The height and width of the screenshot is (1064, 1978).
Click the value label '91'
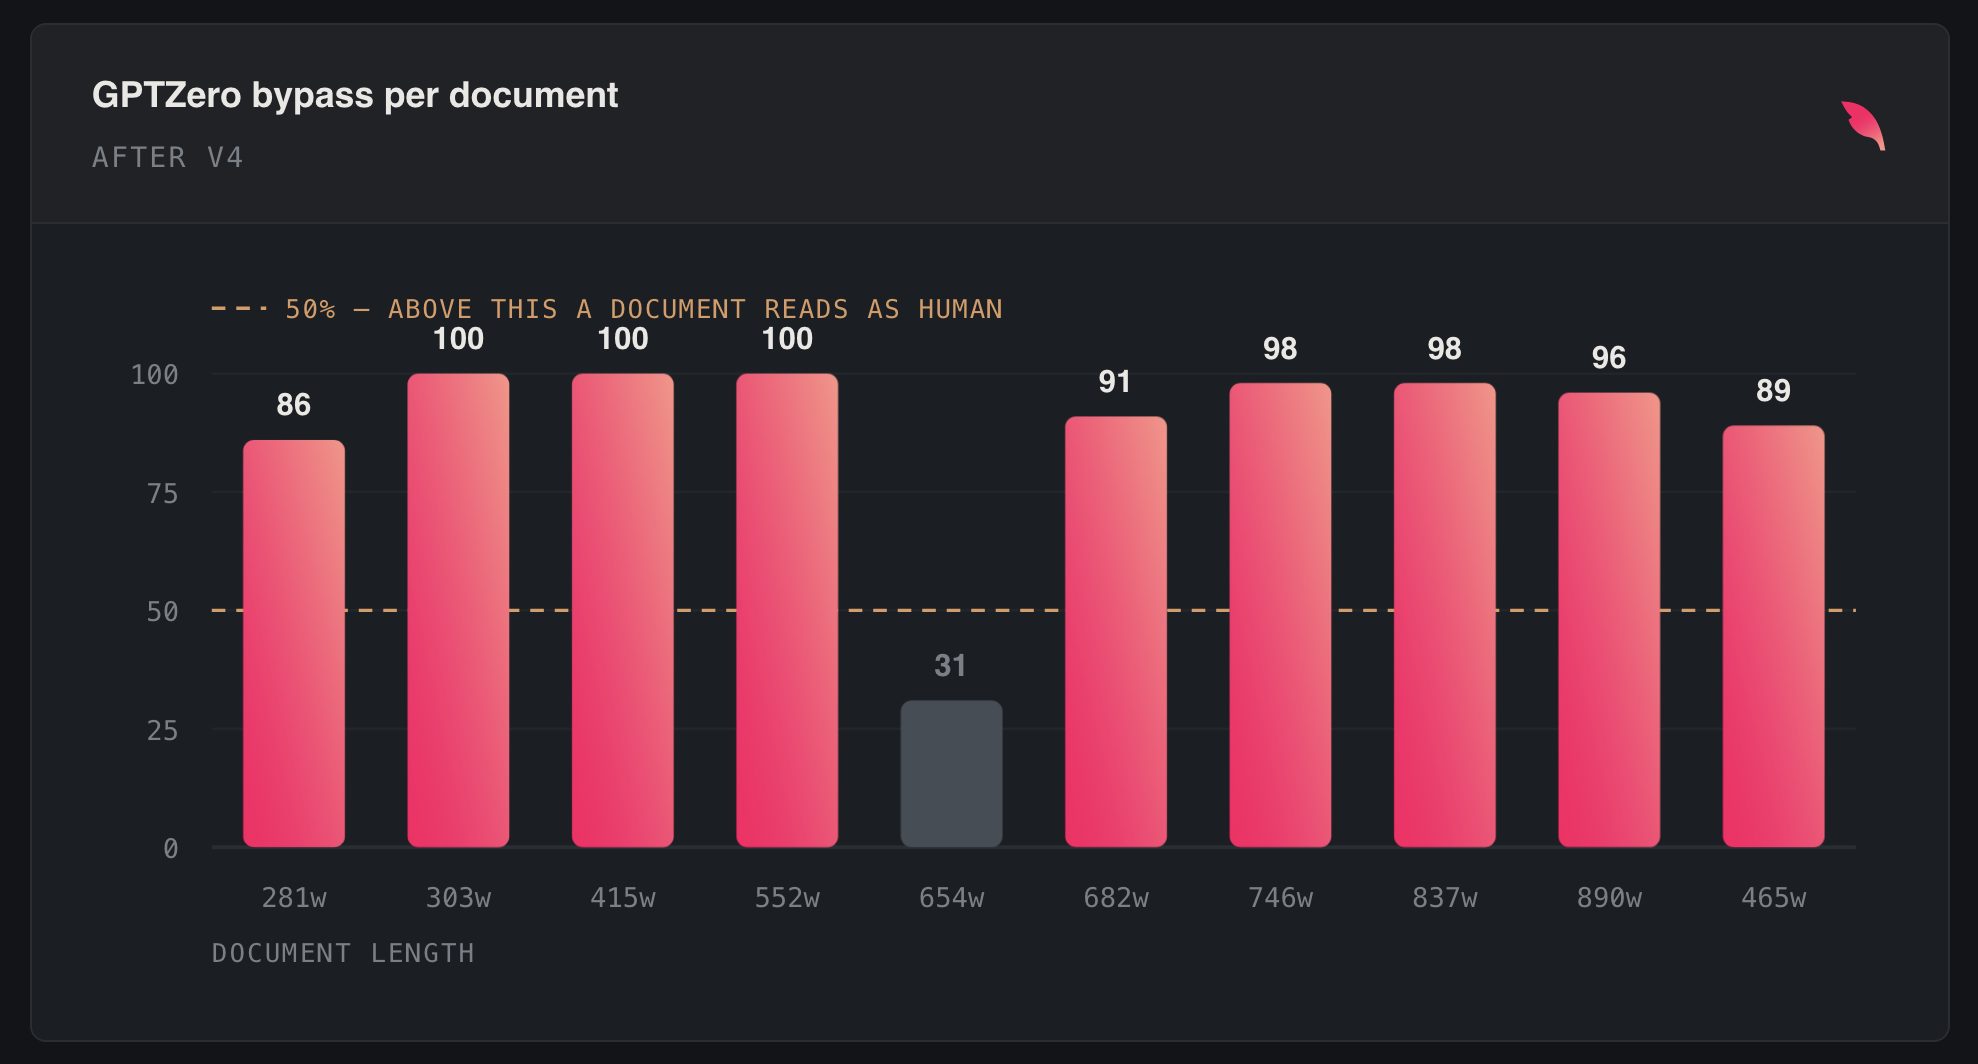[1115, 381]
